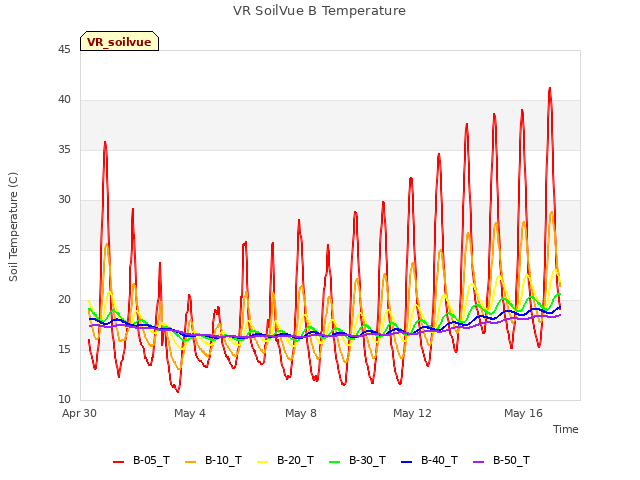
Task: Toggle the B-05_T legend entry
Action: coord(141,460)
